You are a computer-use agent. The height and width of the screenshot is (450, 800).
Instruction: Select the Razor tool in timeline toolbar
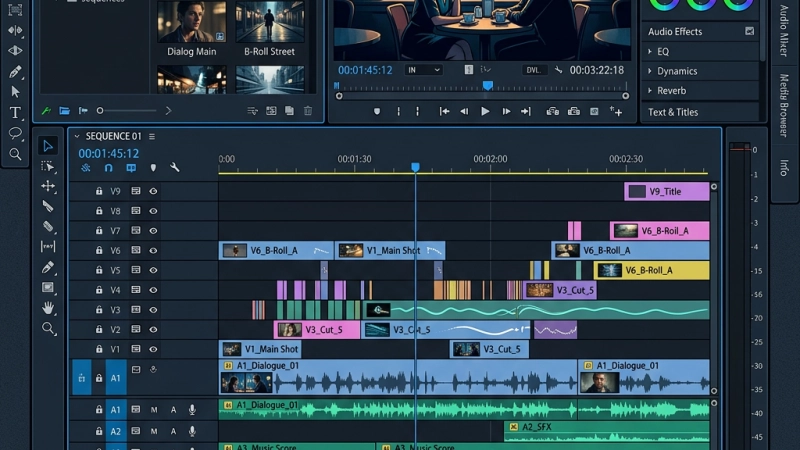pyautogui.click(x=48, y=206)
